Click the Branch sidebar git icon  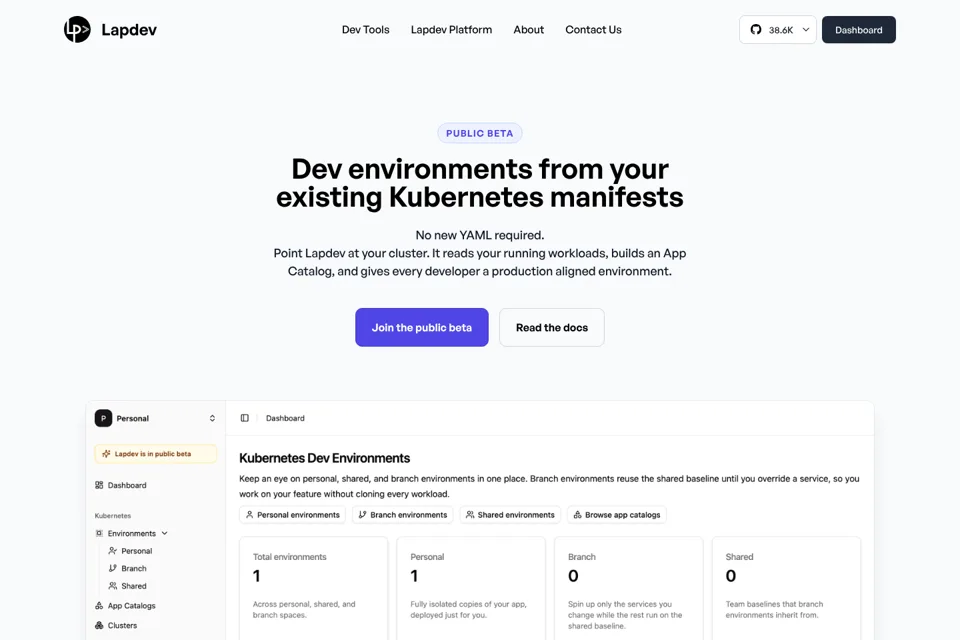(113, 568)
